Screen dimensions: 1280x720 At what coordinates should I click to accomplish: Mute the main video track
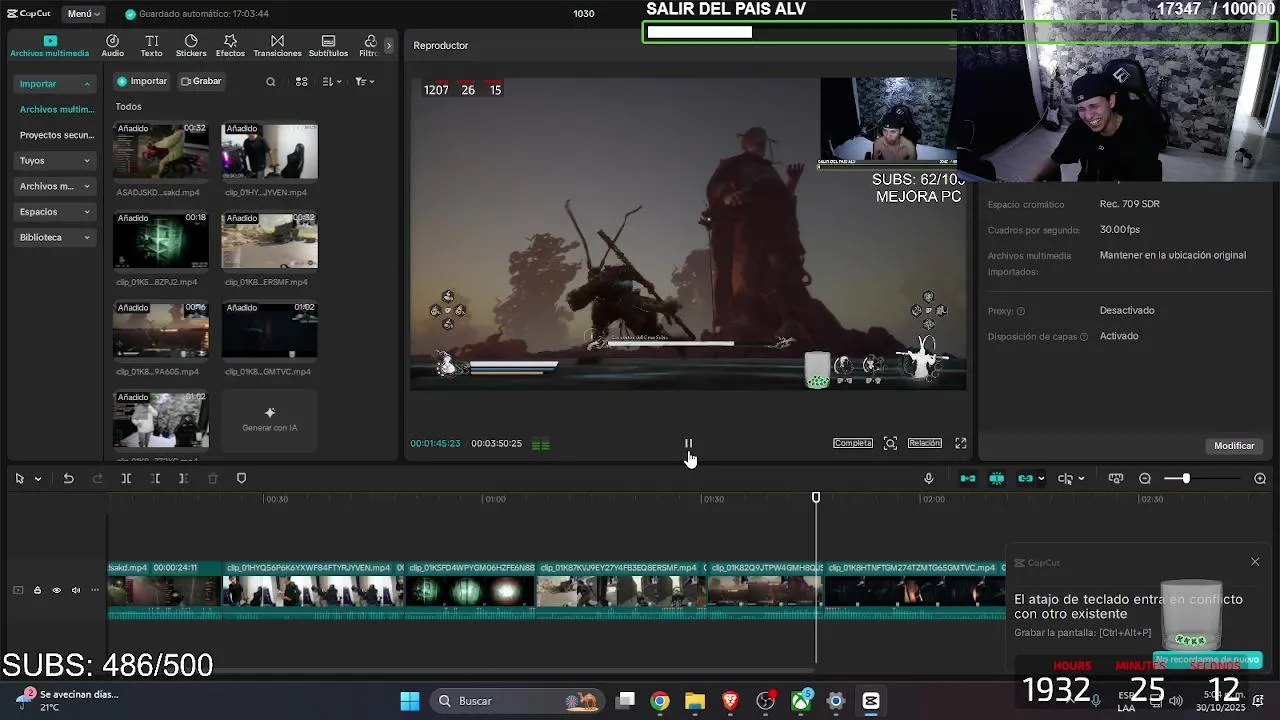click(x=75, y=590)
